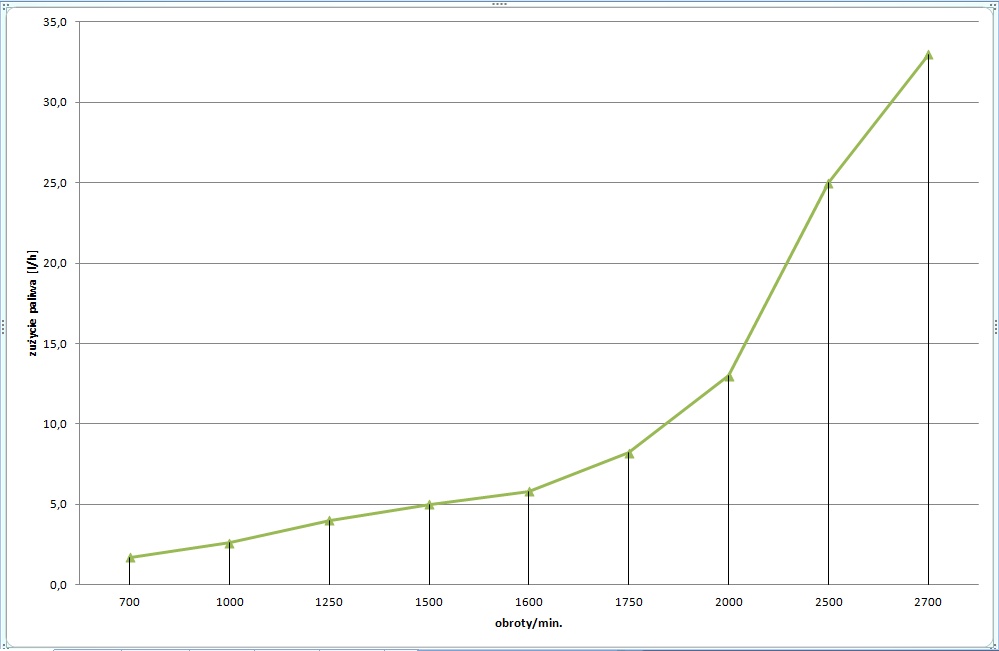Select the data marker at 700 obroty/min
The image size is (999, 651).
130,557
